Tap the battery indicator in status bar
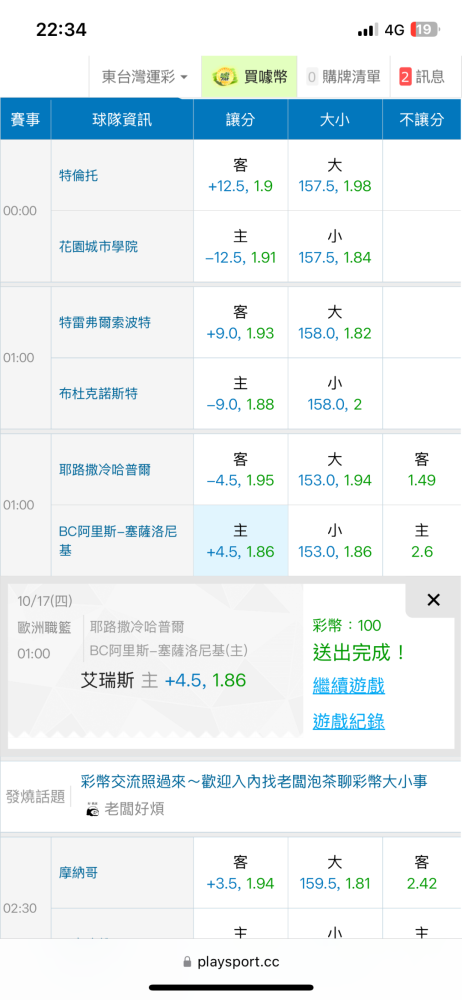The height and width of the screenshot is (1000, 462). (x=425, y=29)
